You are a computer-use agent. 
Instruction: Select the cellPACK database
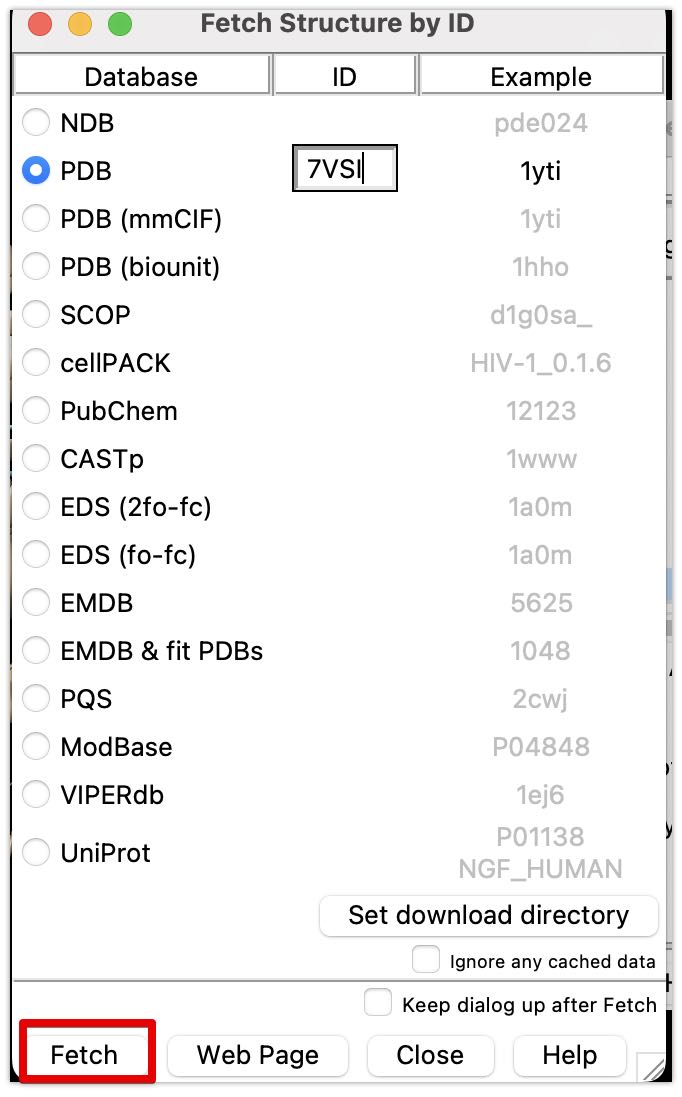click(36, 362)
